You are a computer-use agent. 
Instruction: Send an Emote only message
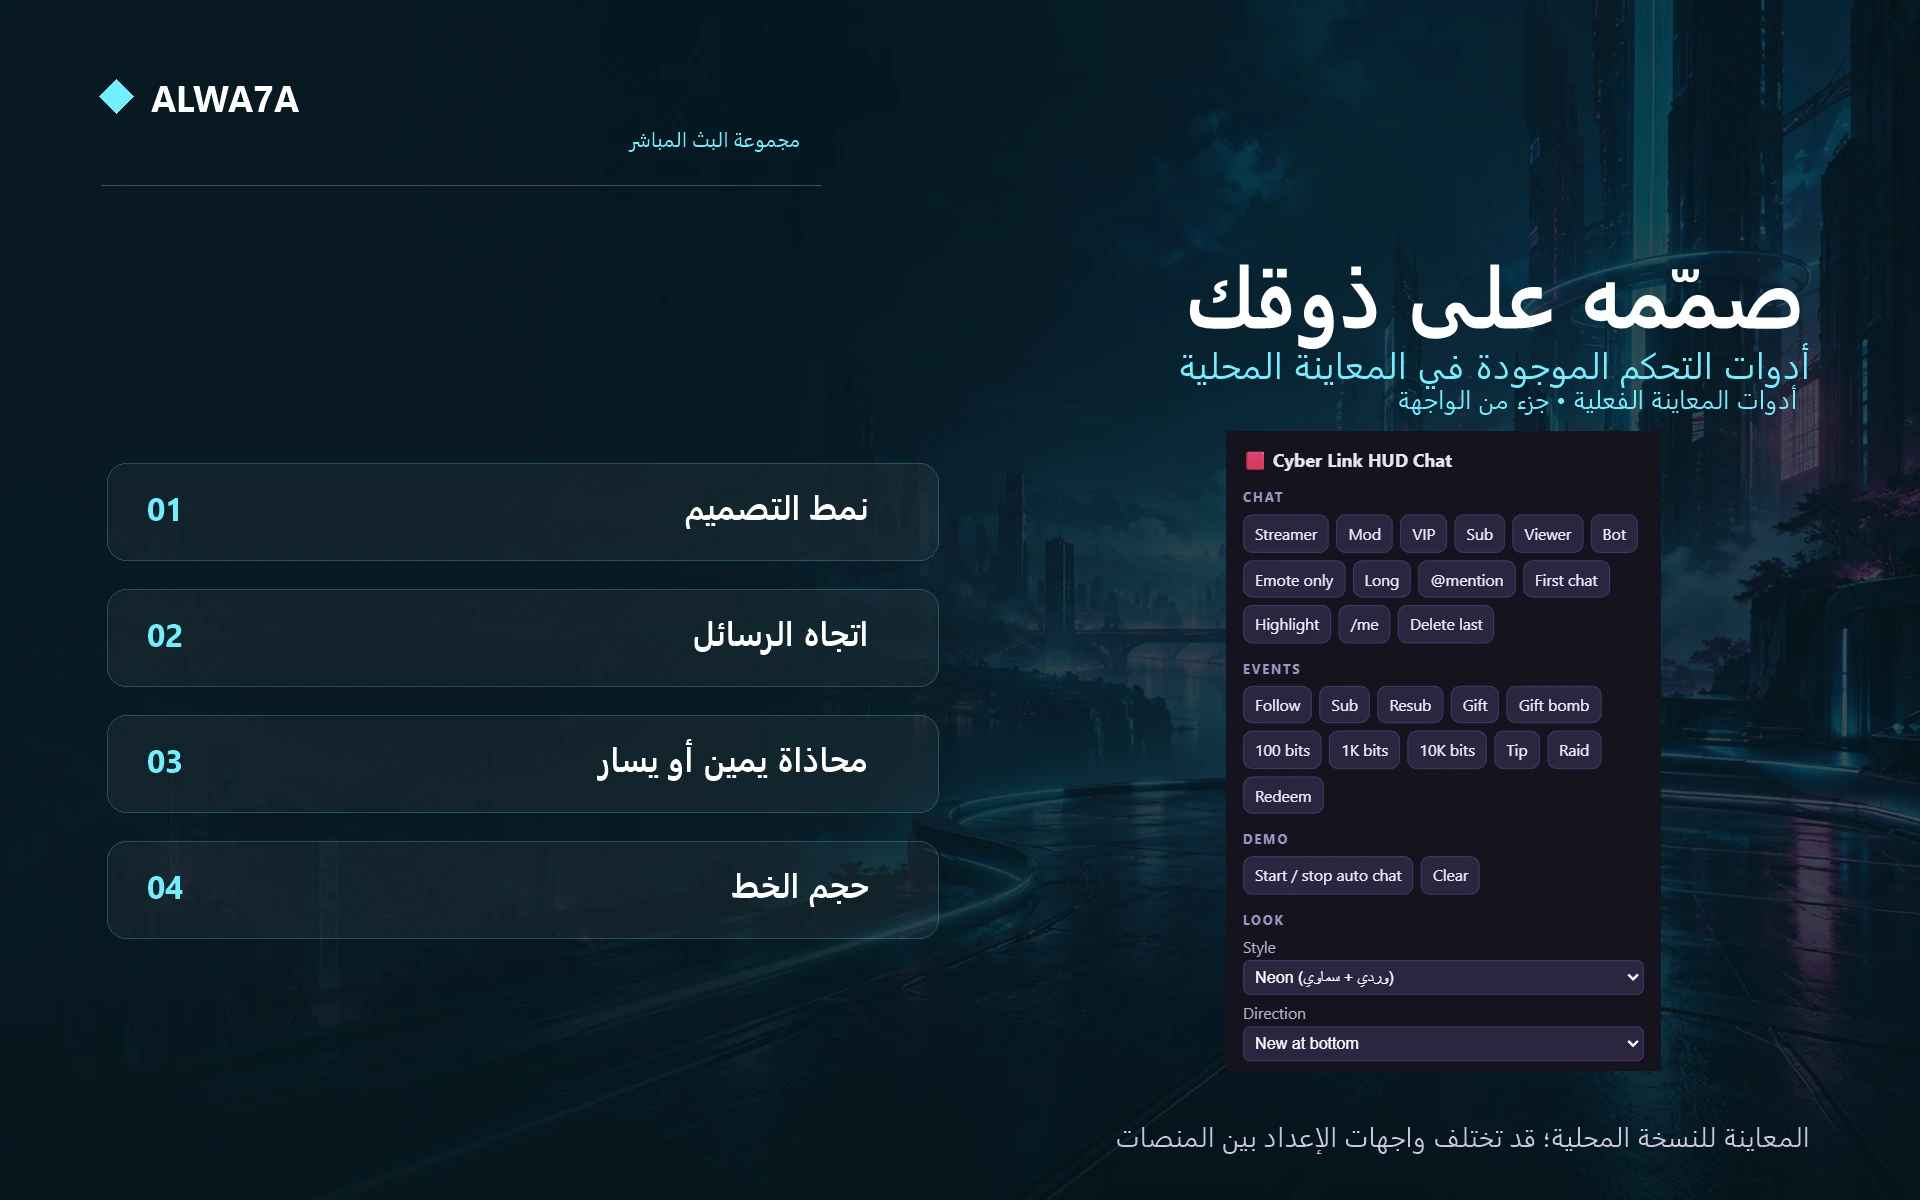point(1294,580)
